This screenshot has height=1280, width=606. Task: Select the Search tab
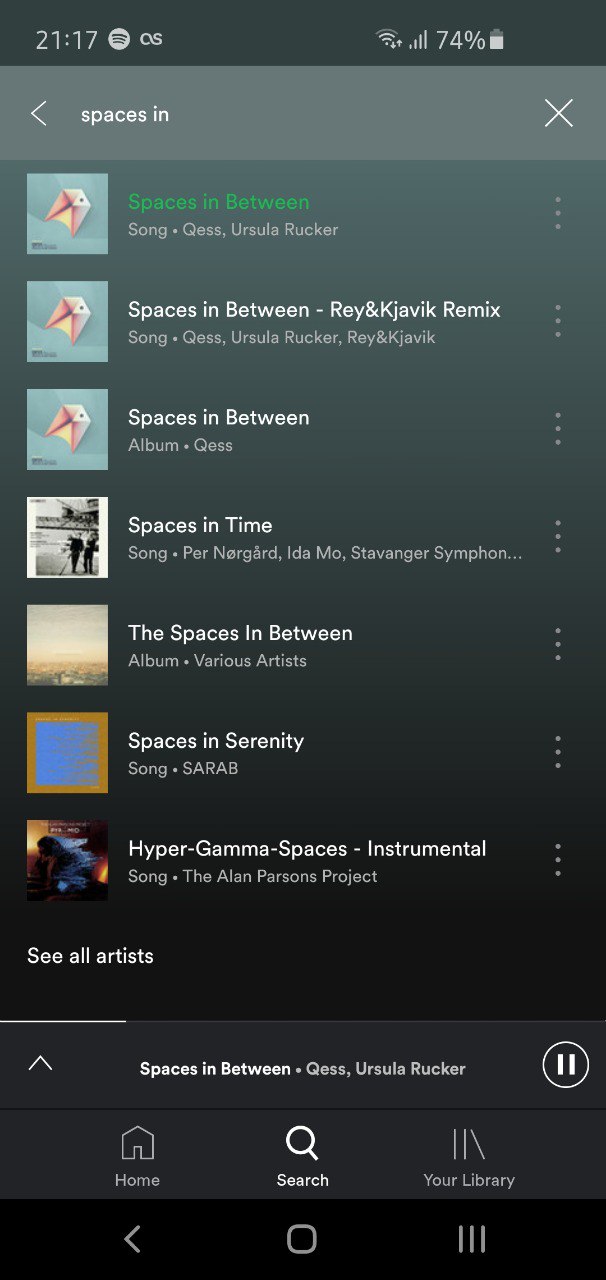(x=302, y=1157)
